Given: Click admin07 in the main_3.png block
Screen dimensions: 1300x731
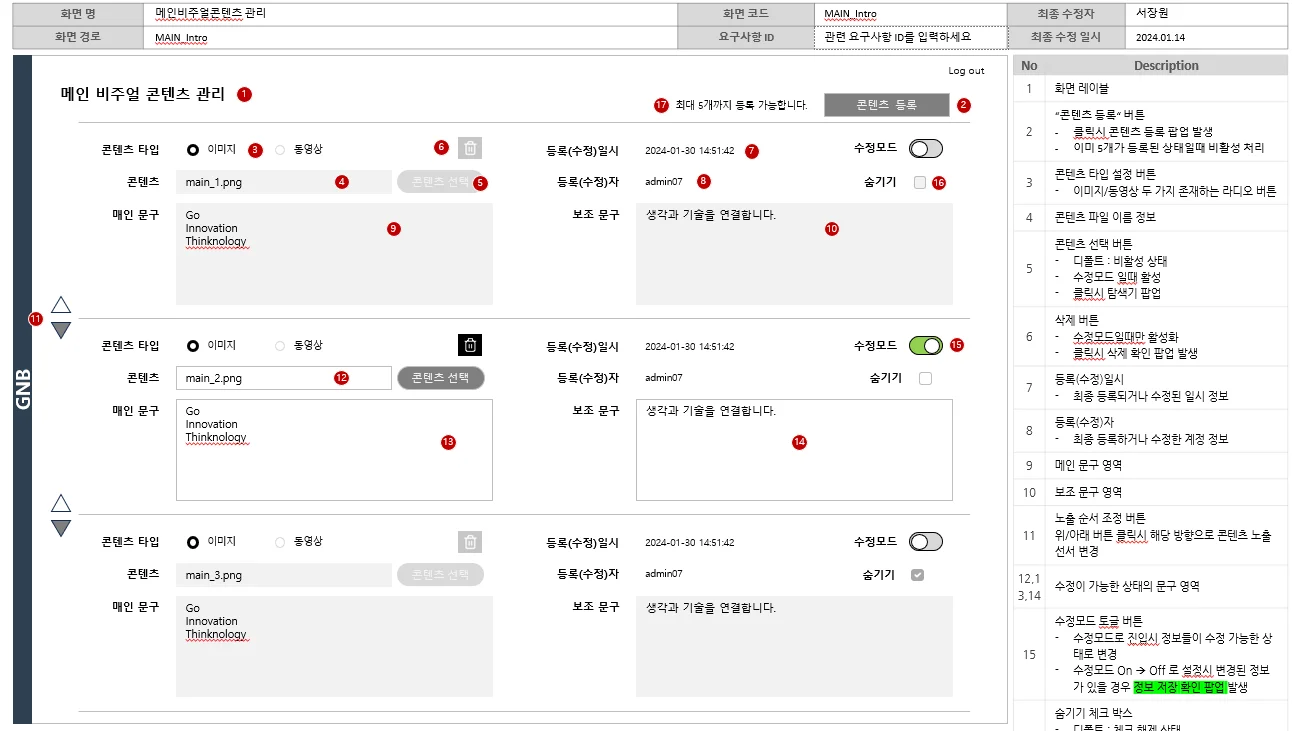Looking at the screenshot, I should click(x=664, y=574).
